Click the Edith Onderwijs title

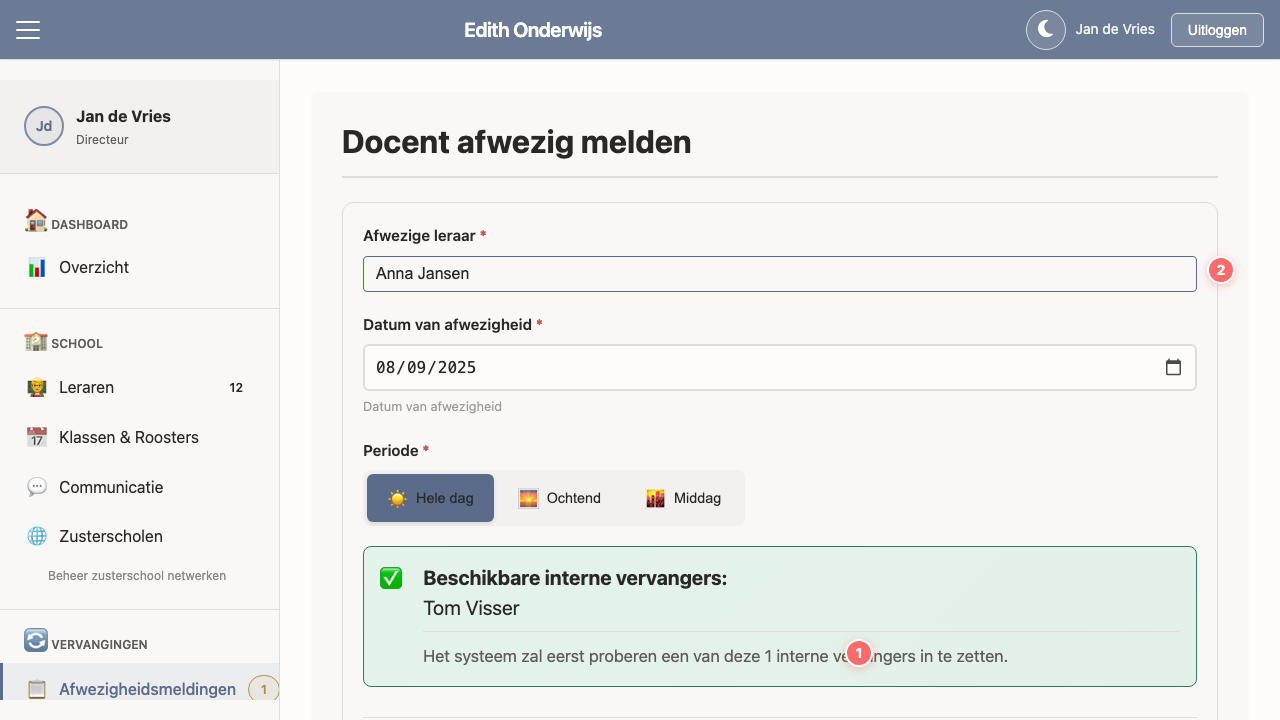(533, 30)
